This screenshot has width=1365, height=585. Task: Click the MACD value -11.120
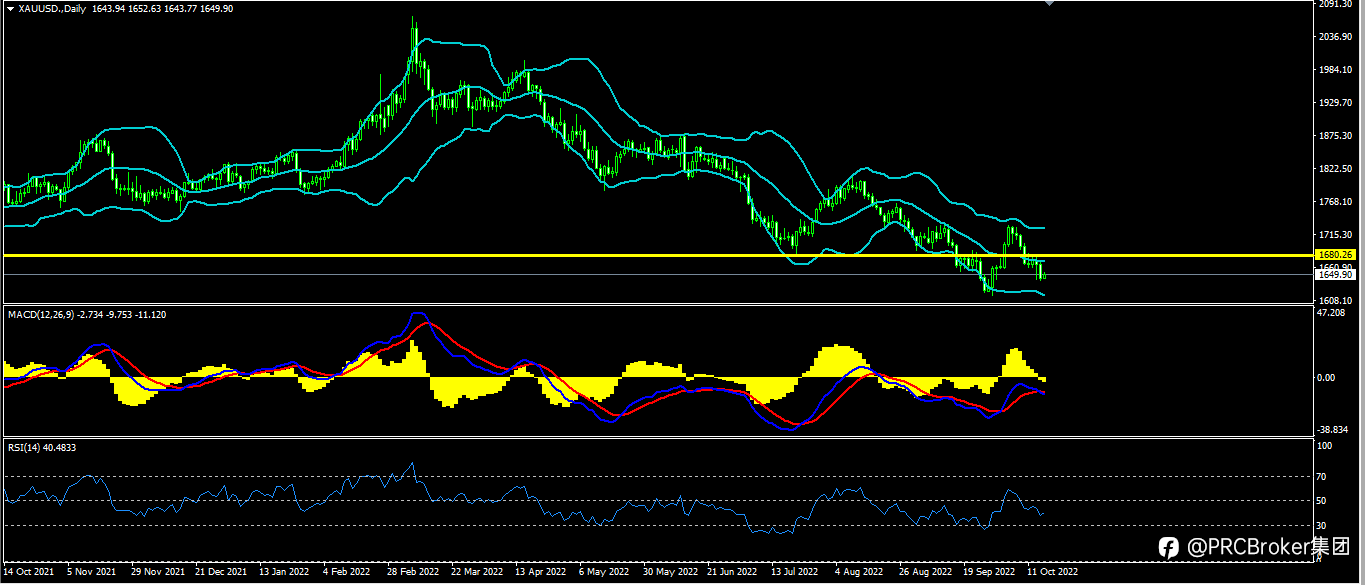[148, 315]
